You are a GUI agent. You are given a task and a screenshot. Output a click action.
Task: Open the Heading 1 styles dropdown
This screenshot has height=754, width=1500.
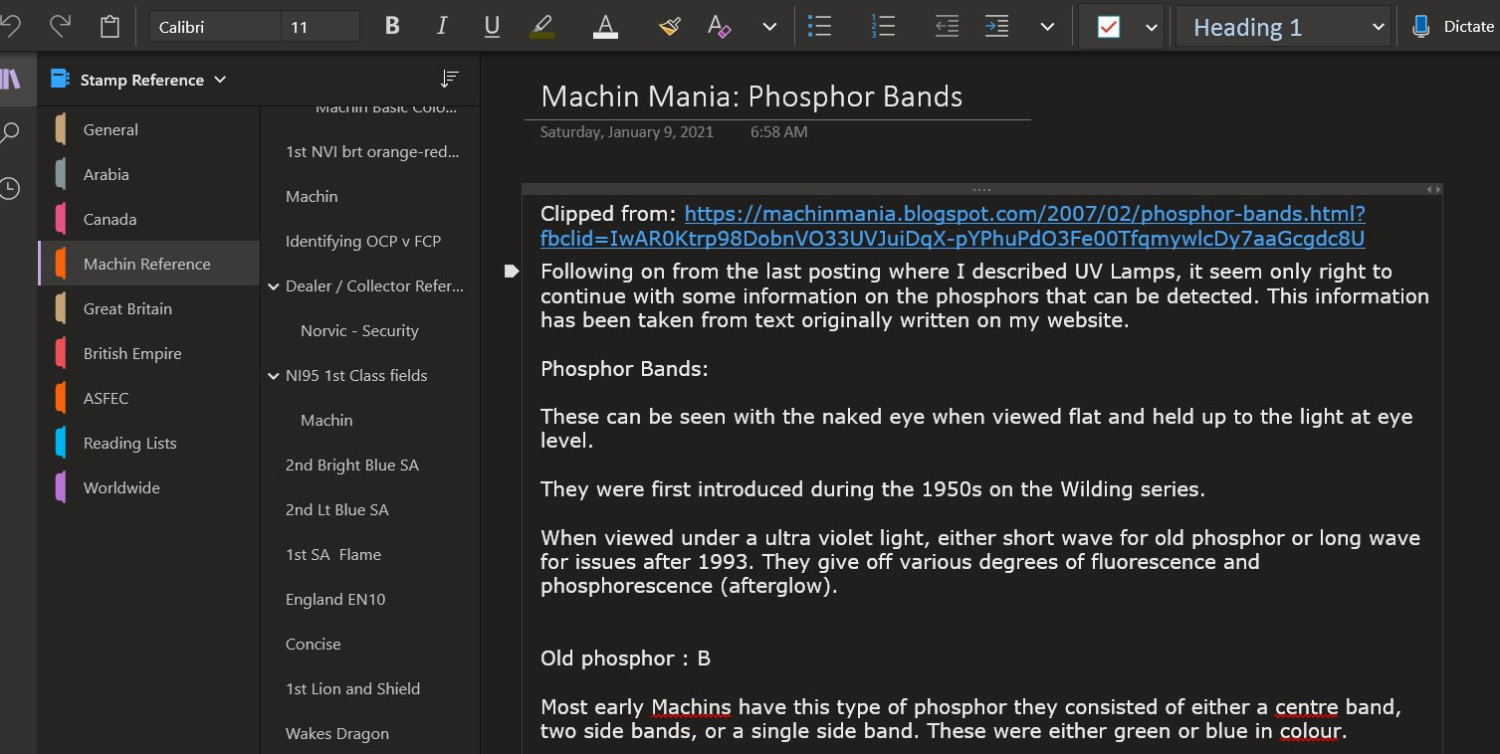1283,27
